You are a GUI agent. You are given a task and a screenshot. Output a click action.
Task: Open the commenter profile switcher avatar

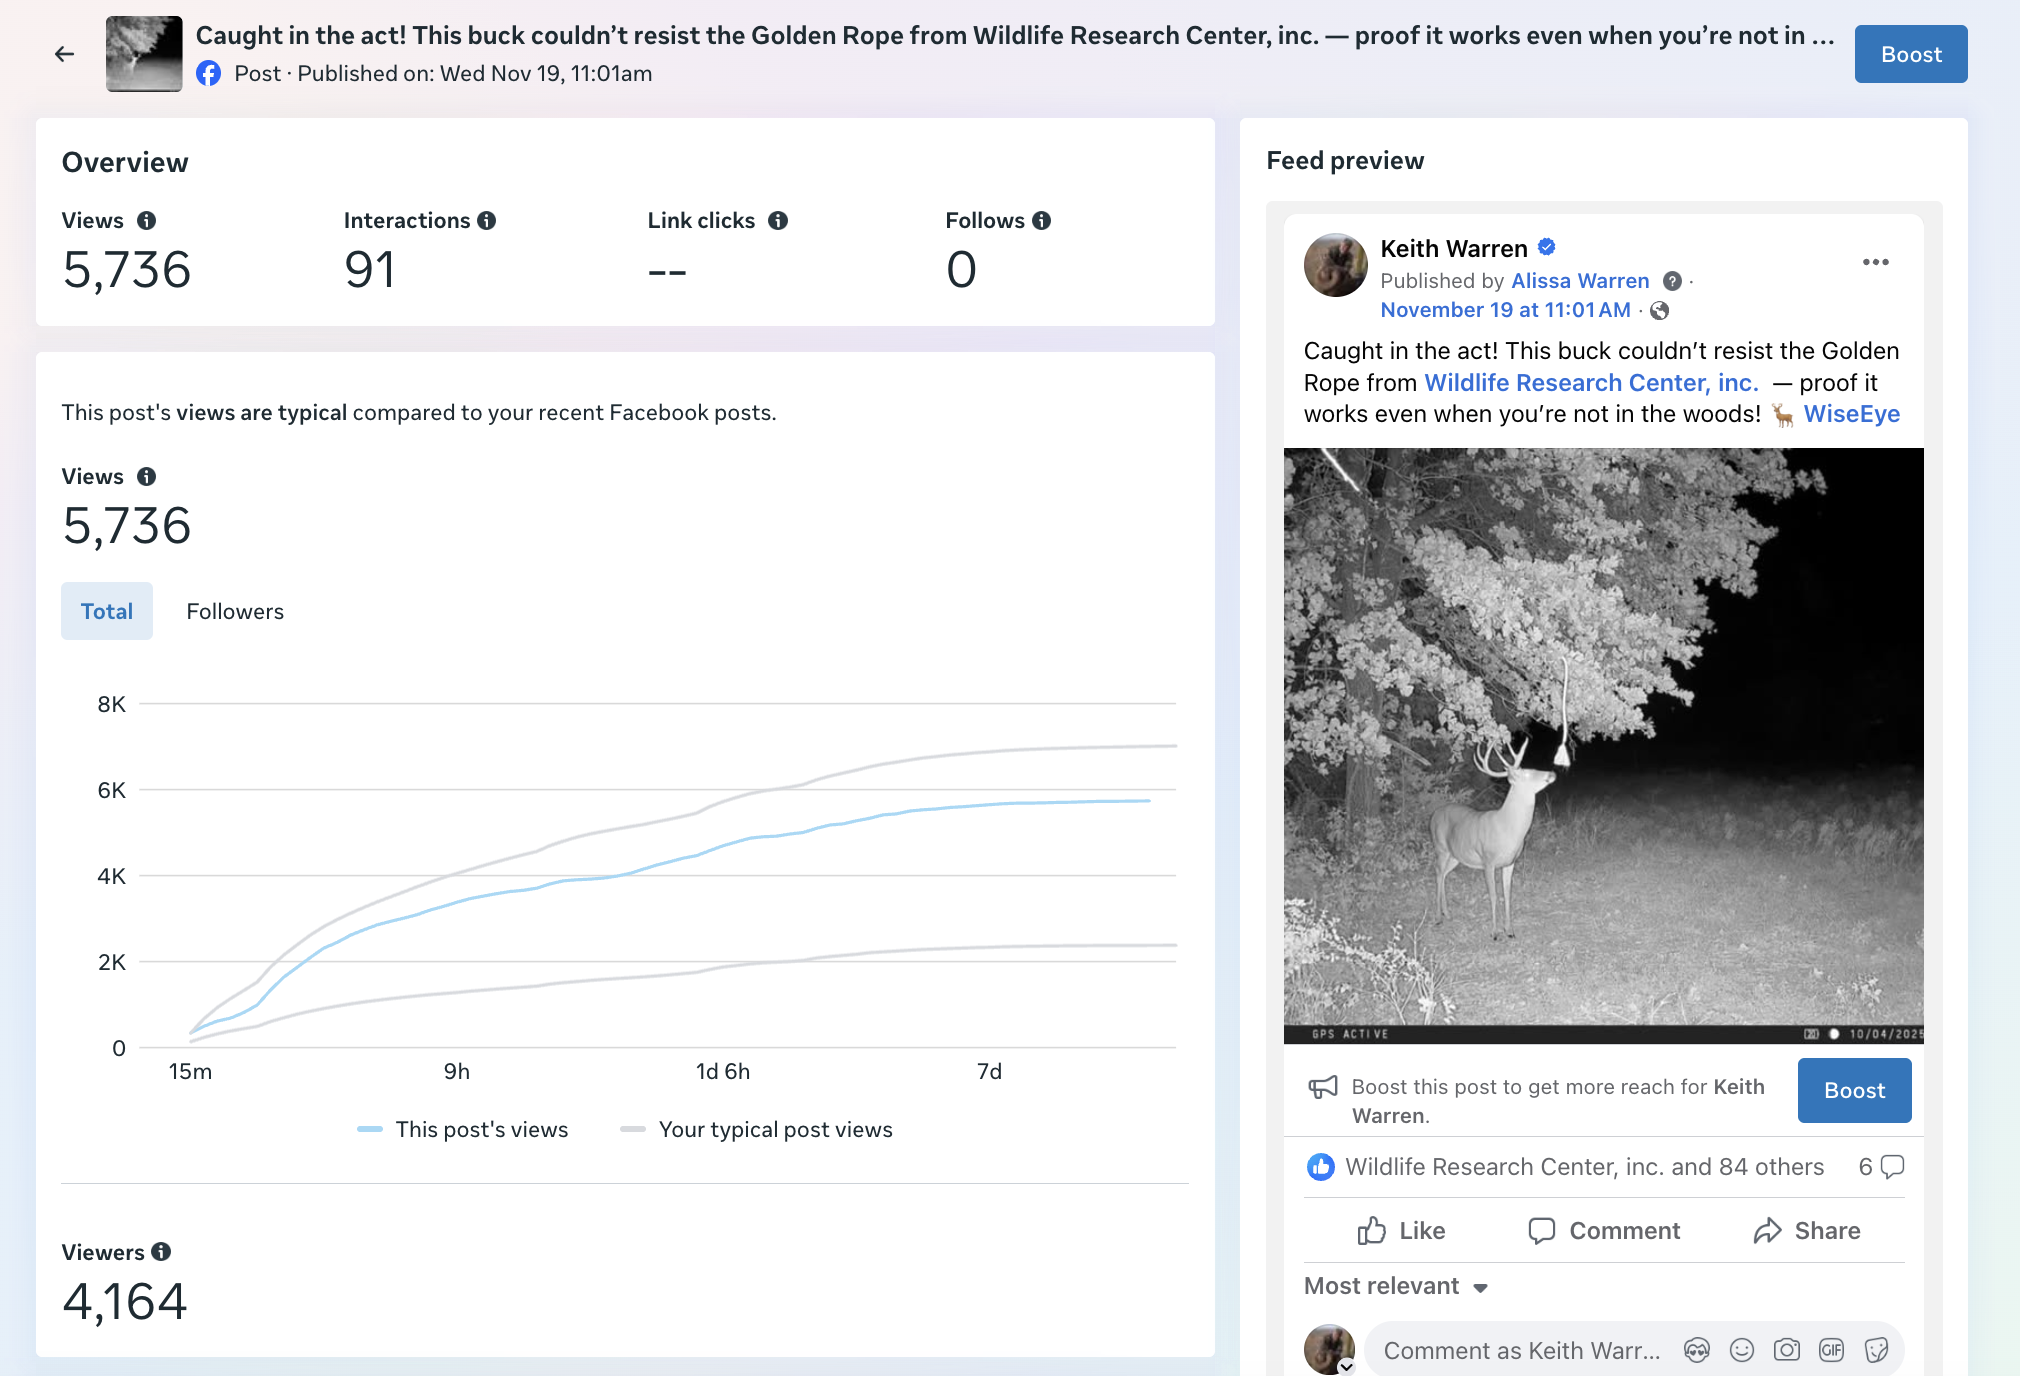click(x=1329, y=1350)
